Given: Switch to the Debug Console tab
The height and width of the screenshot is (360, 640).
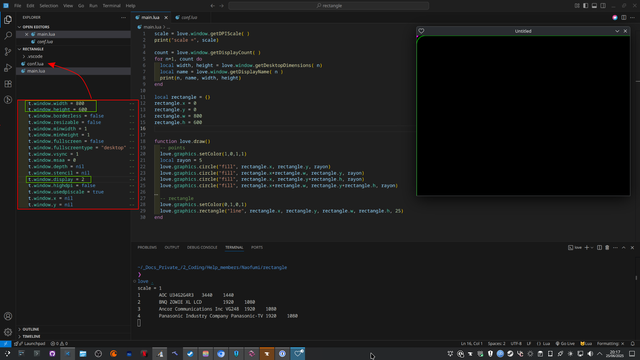Looking at the screenshot, I should 202,248.
